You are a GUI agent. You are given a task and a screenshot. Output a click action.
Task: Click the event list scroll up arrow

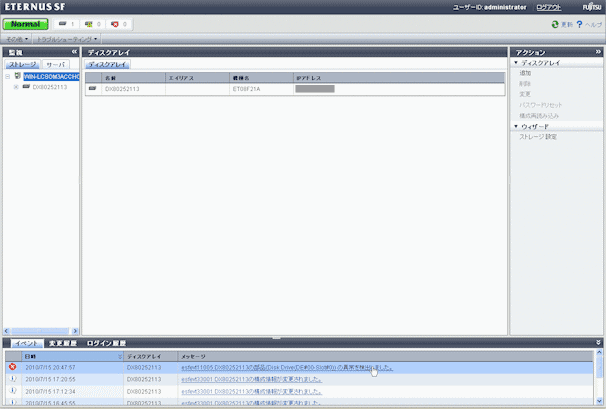[599, 353]
